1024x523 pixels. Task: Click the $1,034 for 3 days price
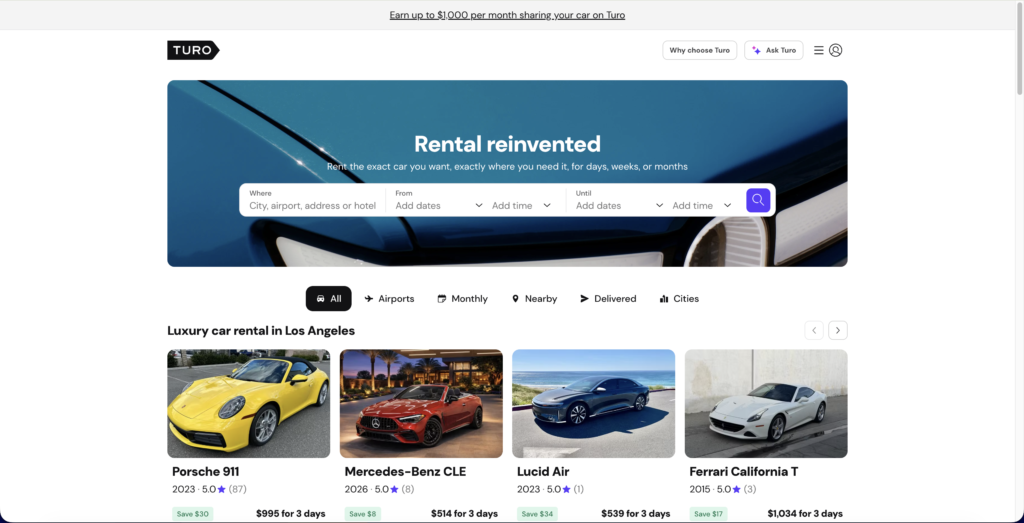coord(805,514)
